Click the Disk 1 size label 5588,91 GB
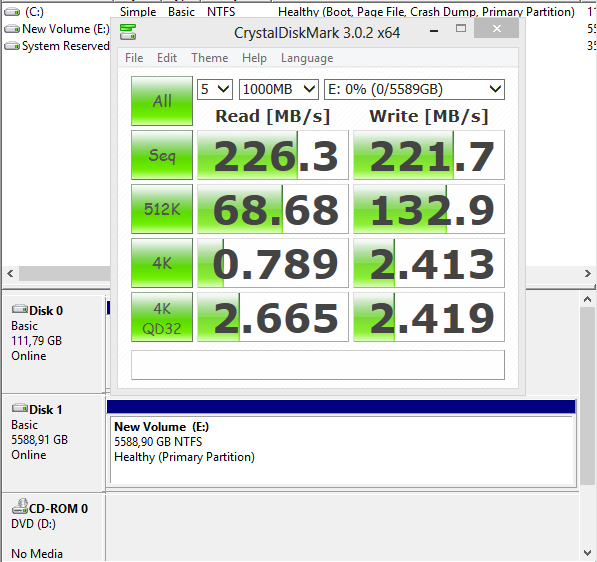597x562 pixels. [40, 440]
